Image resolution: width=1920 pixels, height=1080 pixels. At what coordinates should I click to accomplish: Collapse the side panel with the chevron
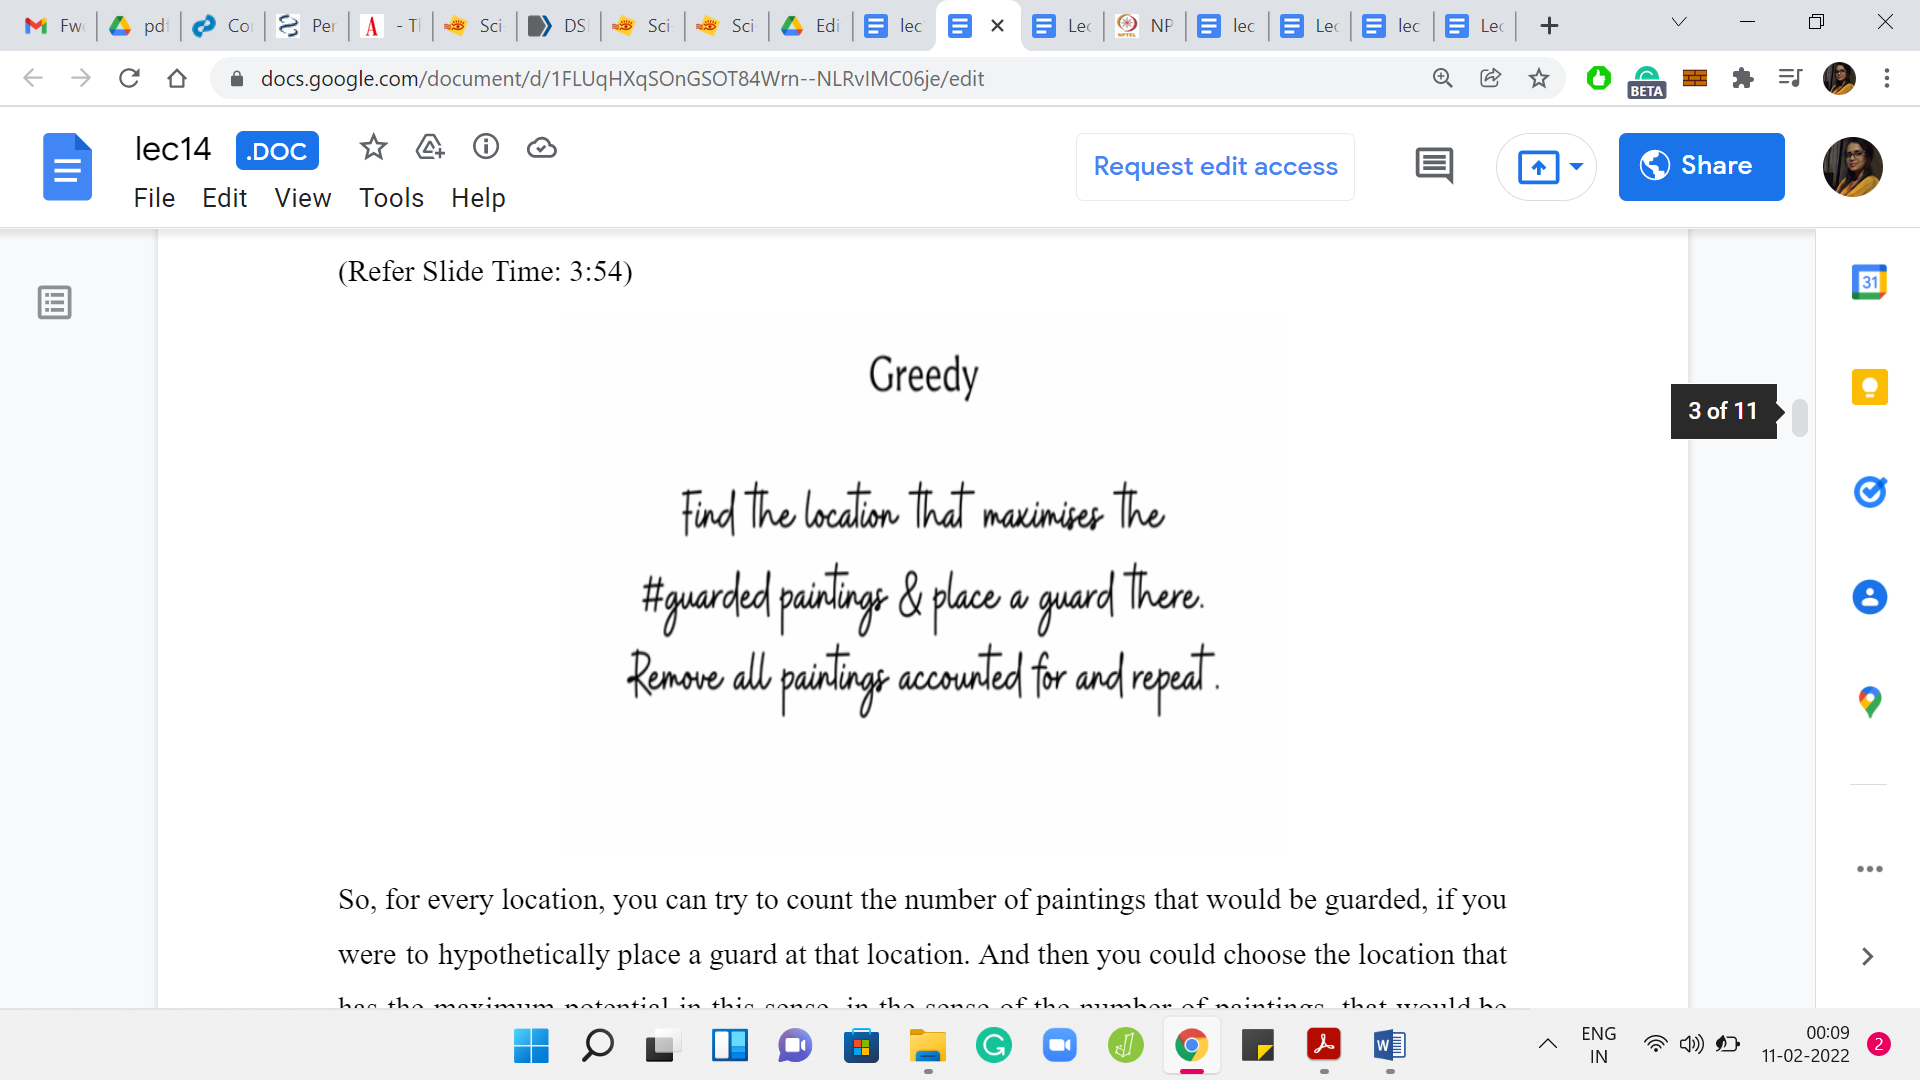[x=1867, y=957]
